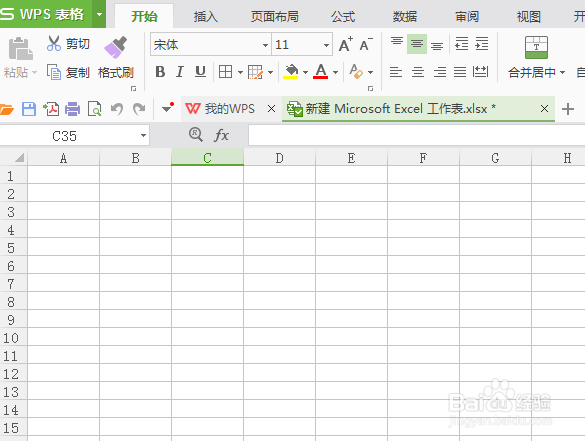Activate the Format Painter brush

click(116, 47)
